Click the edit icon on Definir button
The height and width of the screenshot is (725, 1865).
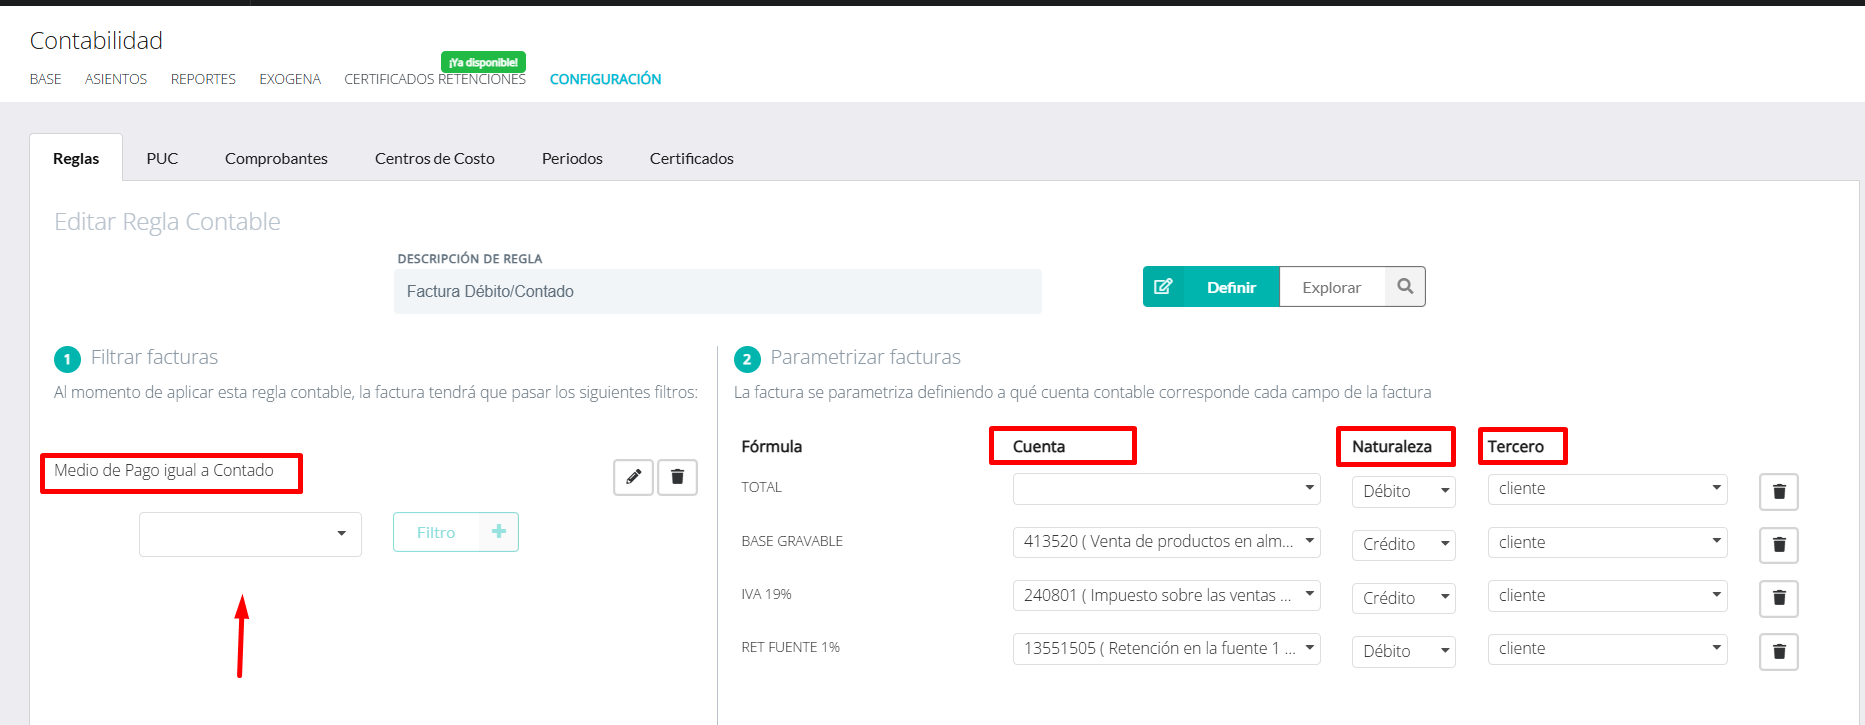click(1163, 287)
